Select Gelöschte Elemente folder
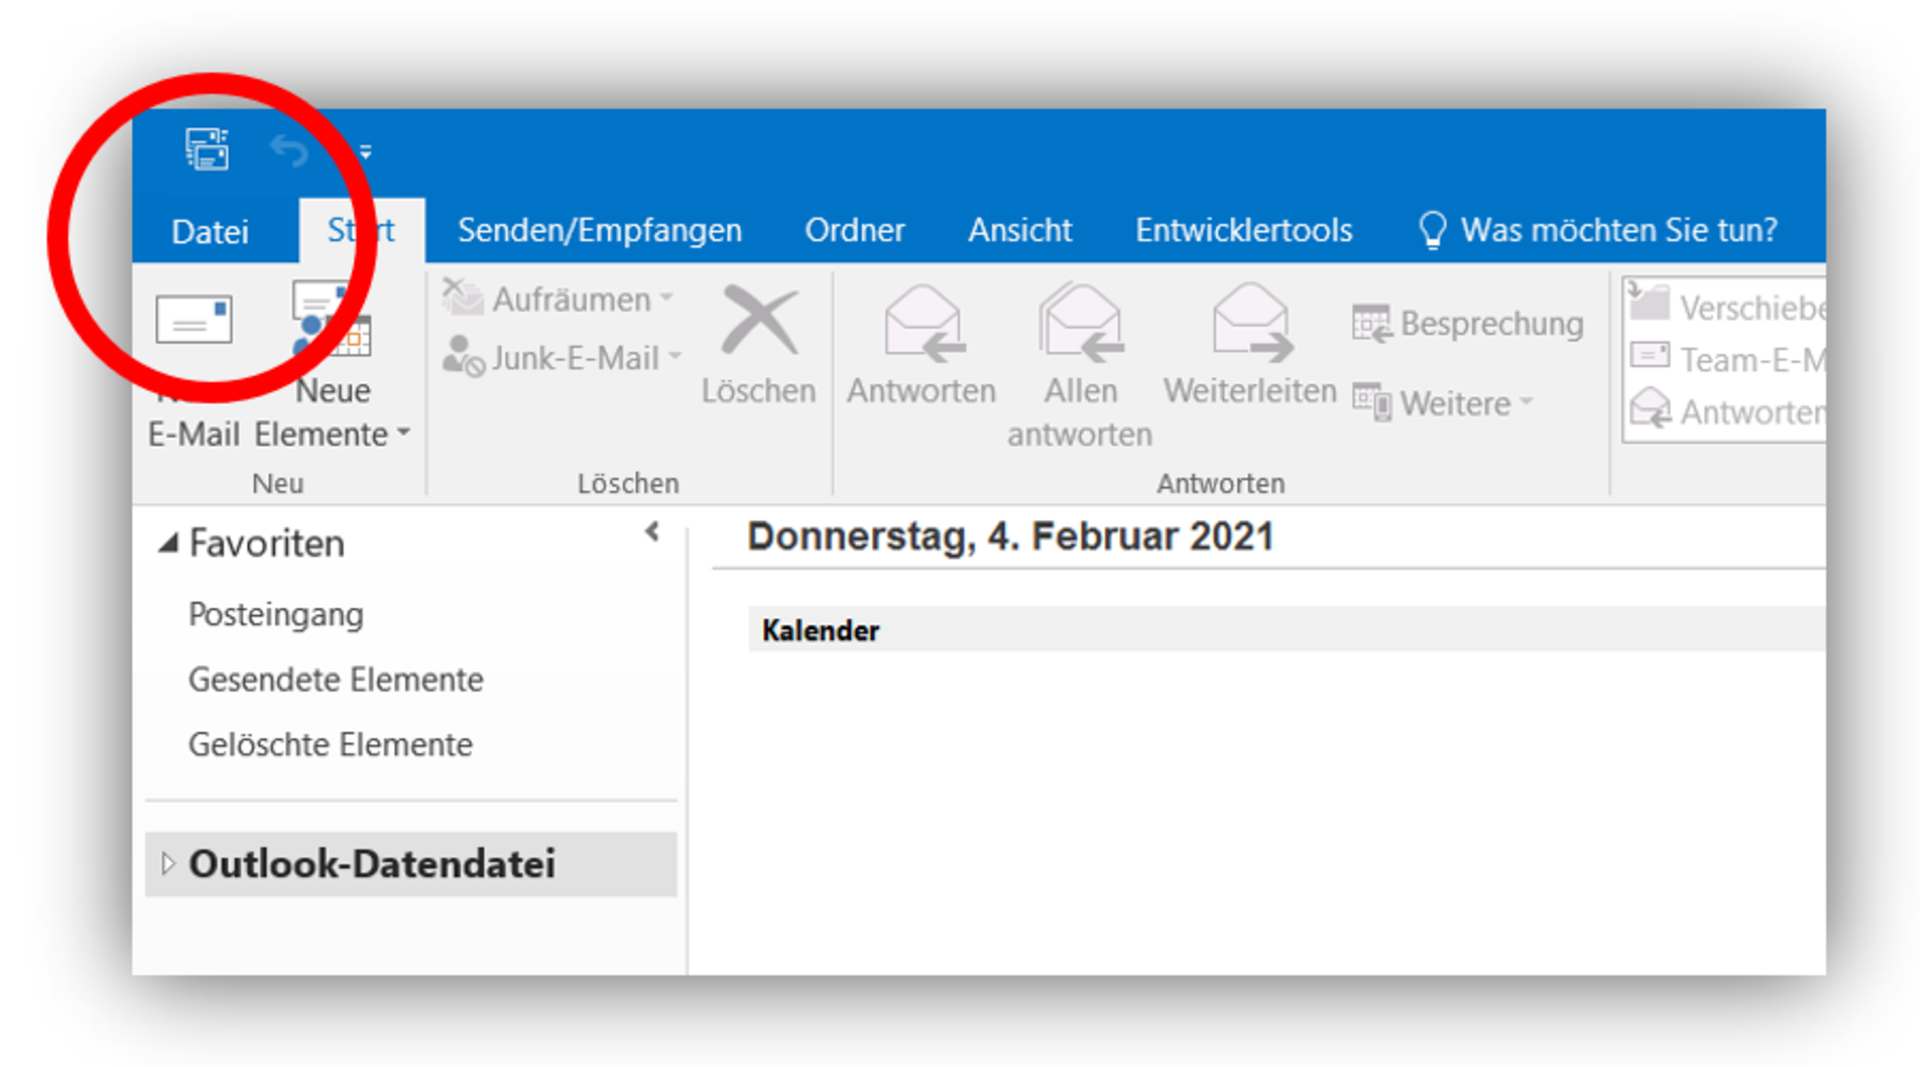 (x=331, y=744)
